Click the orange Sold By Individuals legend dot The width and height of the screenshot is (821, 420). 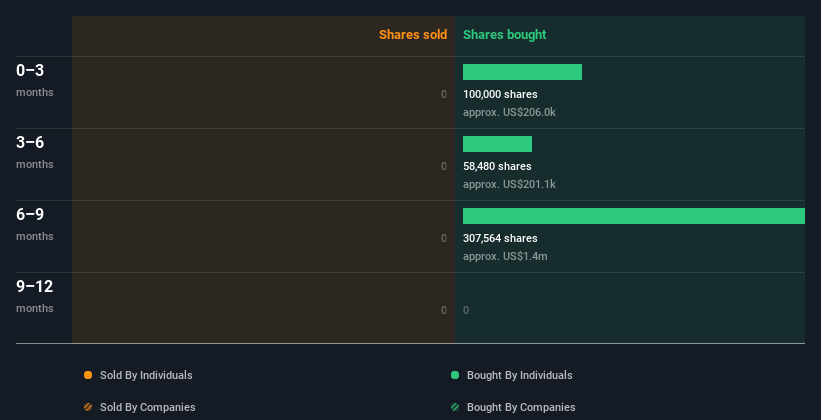(x=88, y=375)
